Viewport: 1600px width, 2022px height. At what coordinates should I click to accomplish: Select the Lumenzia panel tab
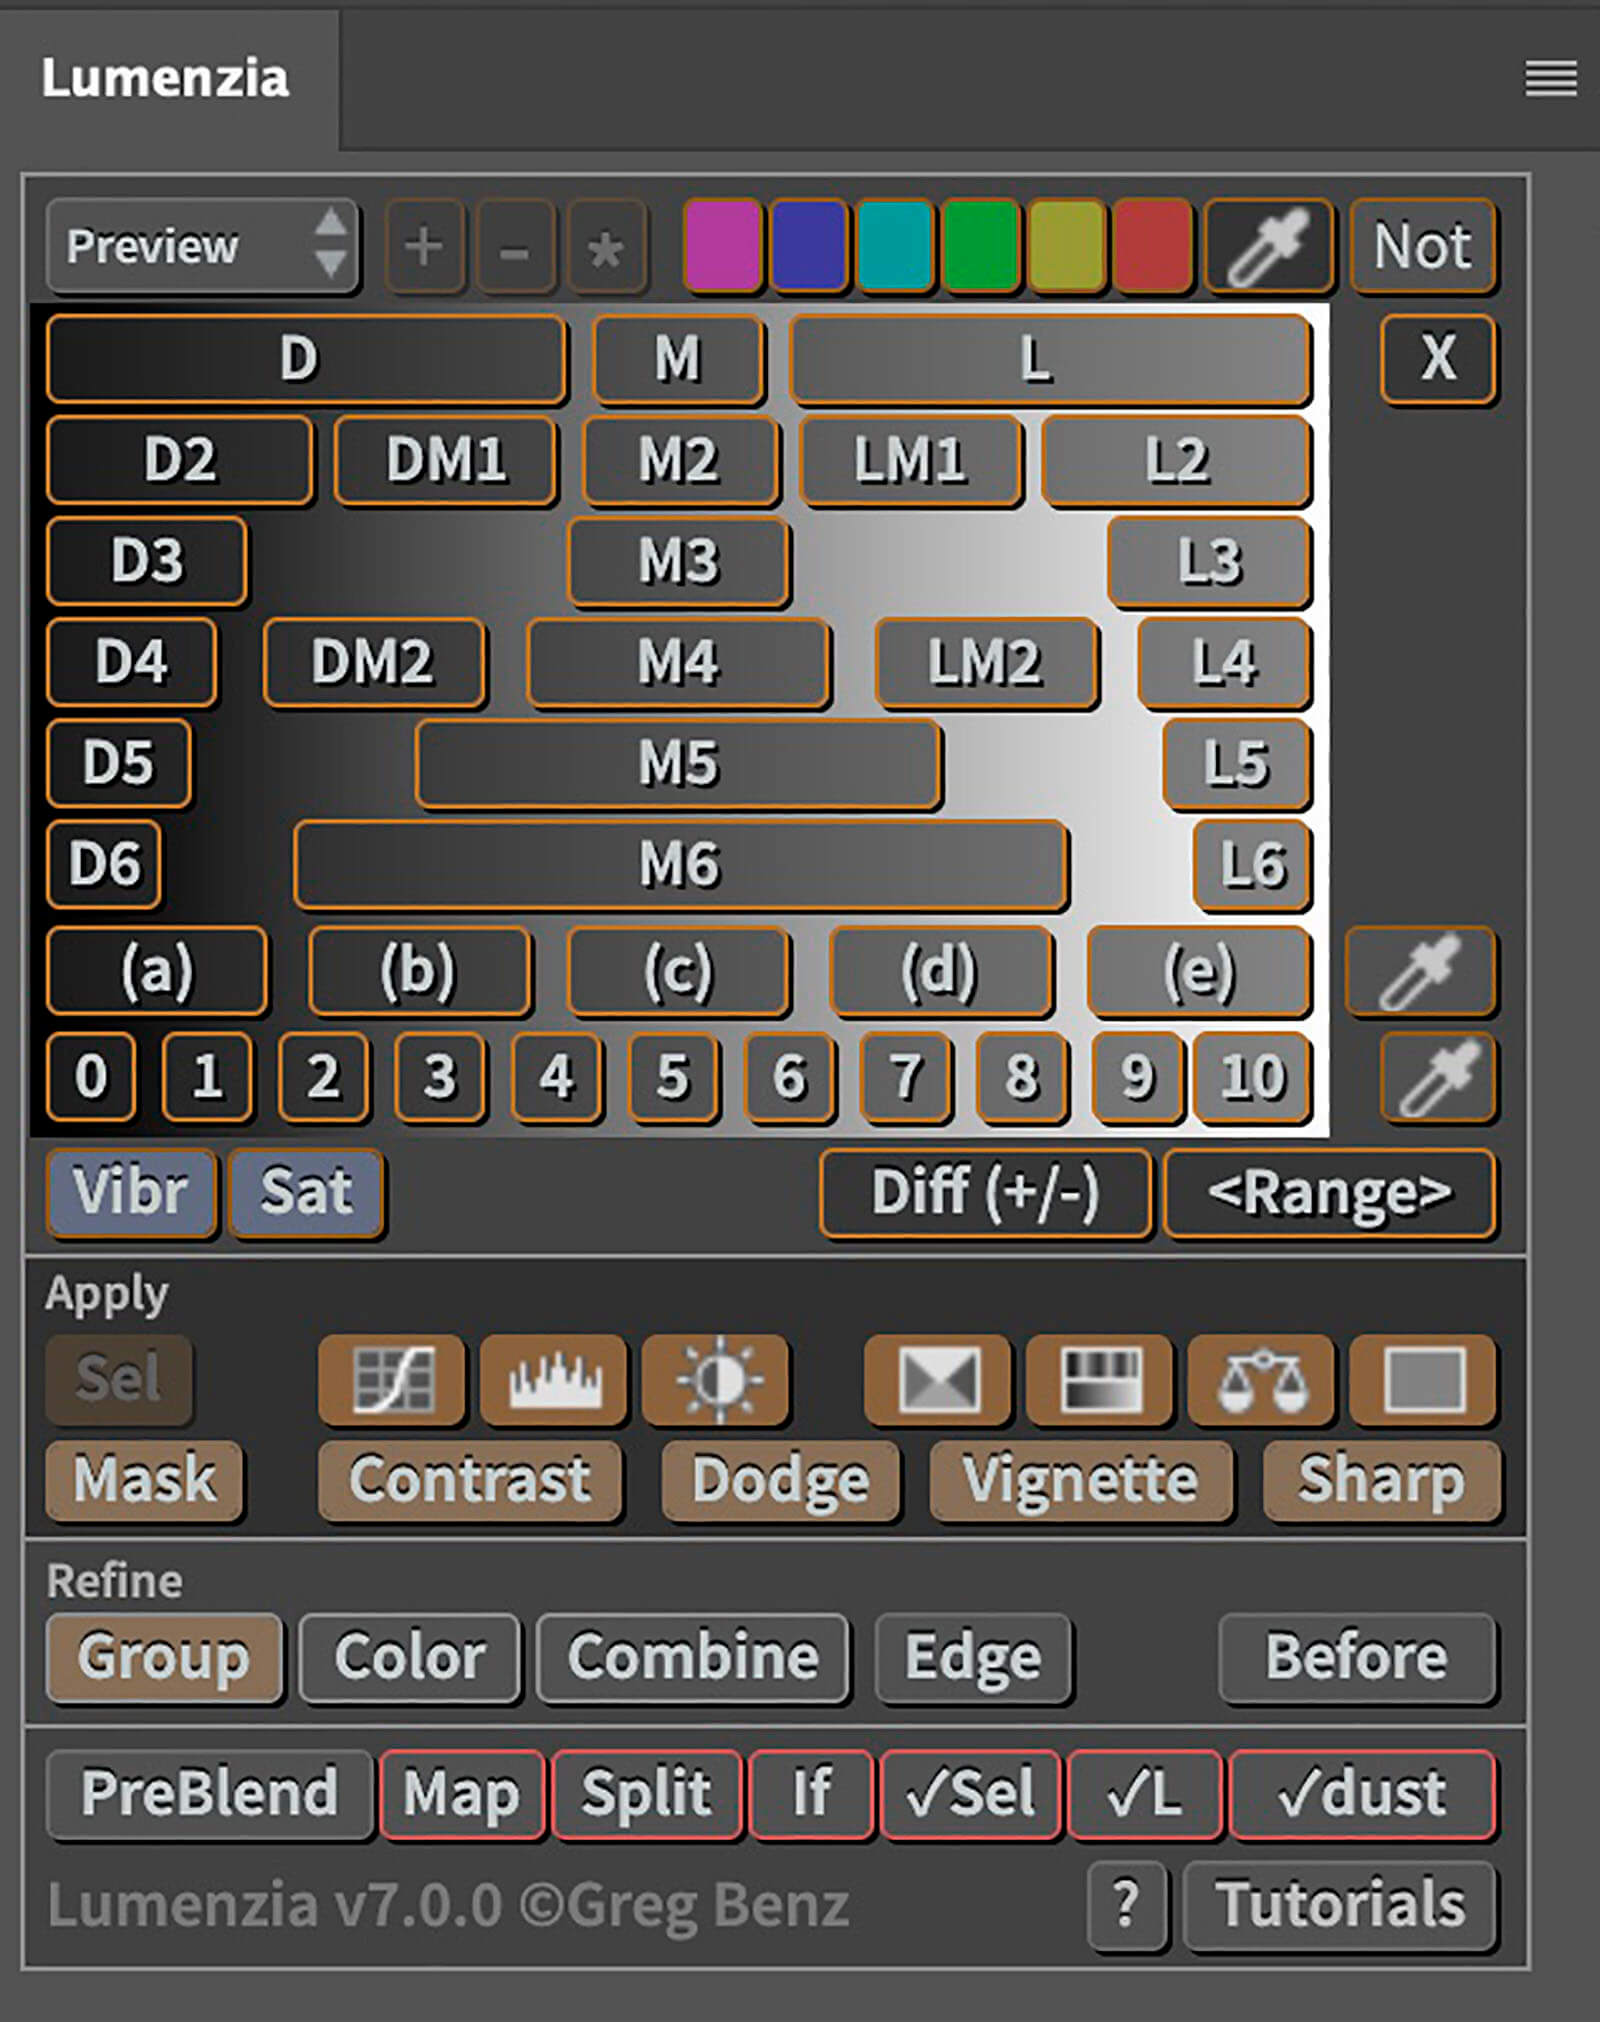(166, 78)
